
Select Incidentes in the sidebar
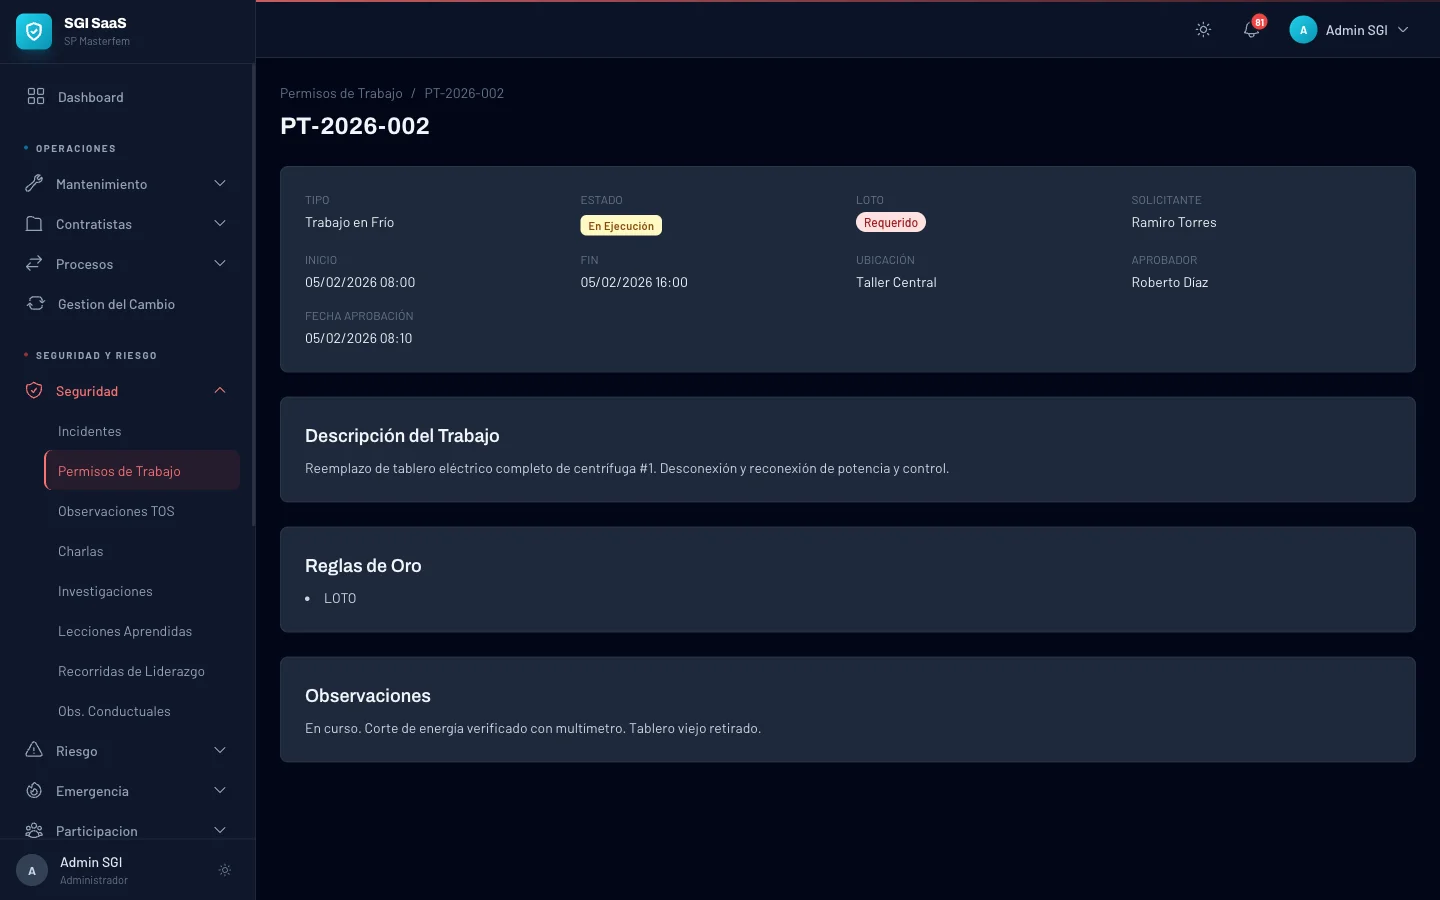[x=90, y=431]
